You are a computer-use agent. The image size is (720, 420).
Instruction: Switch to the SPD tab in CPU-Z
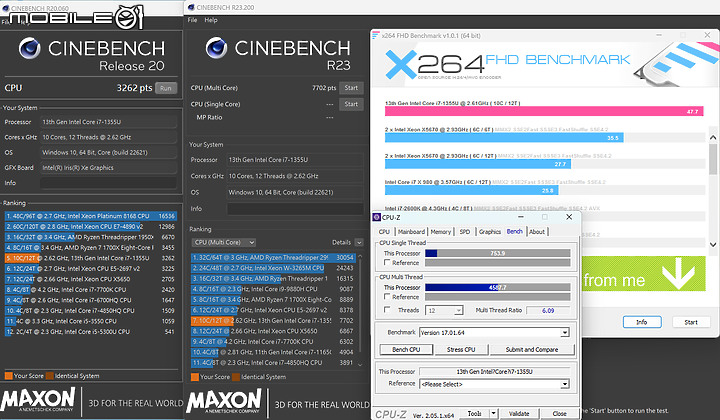pyautogui.click(x=465, y=232)
